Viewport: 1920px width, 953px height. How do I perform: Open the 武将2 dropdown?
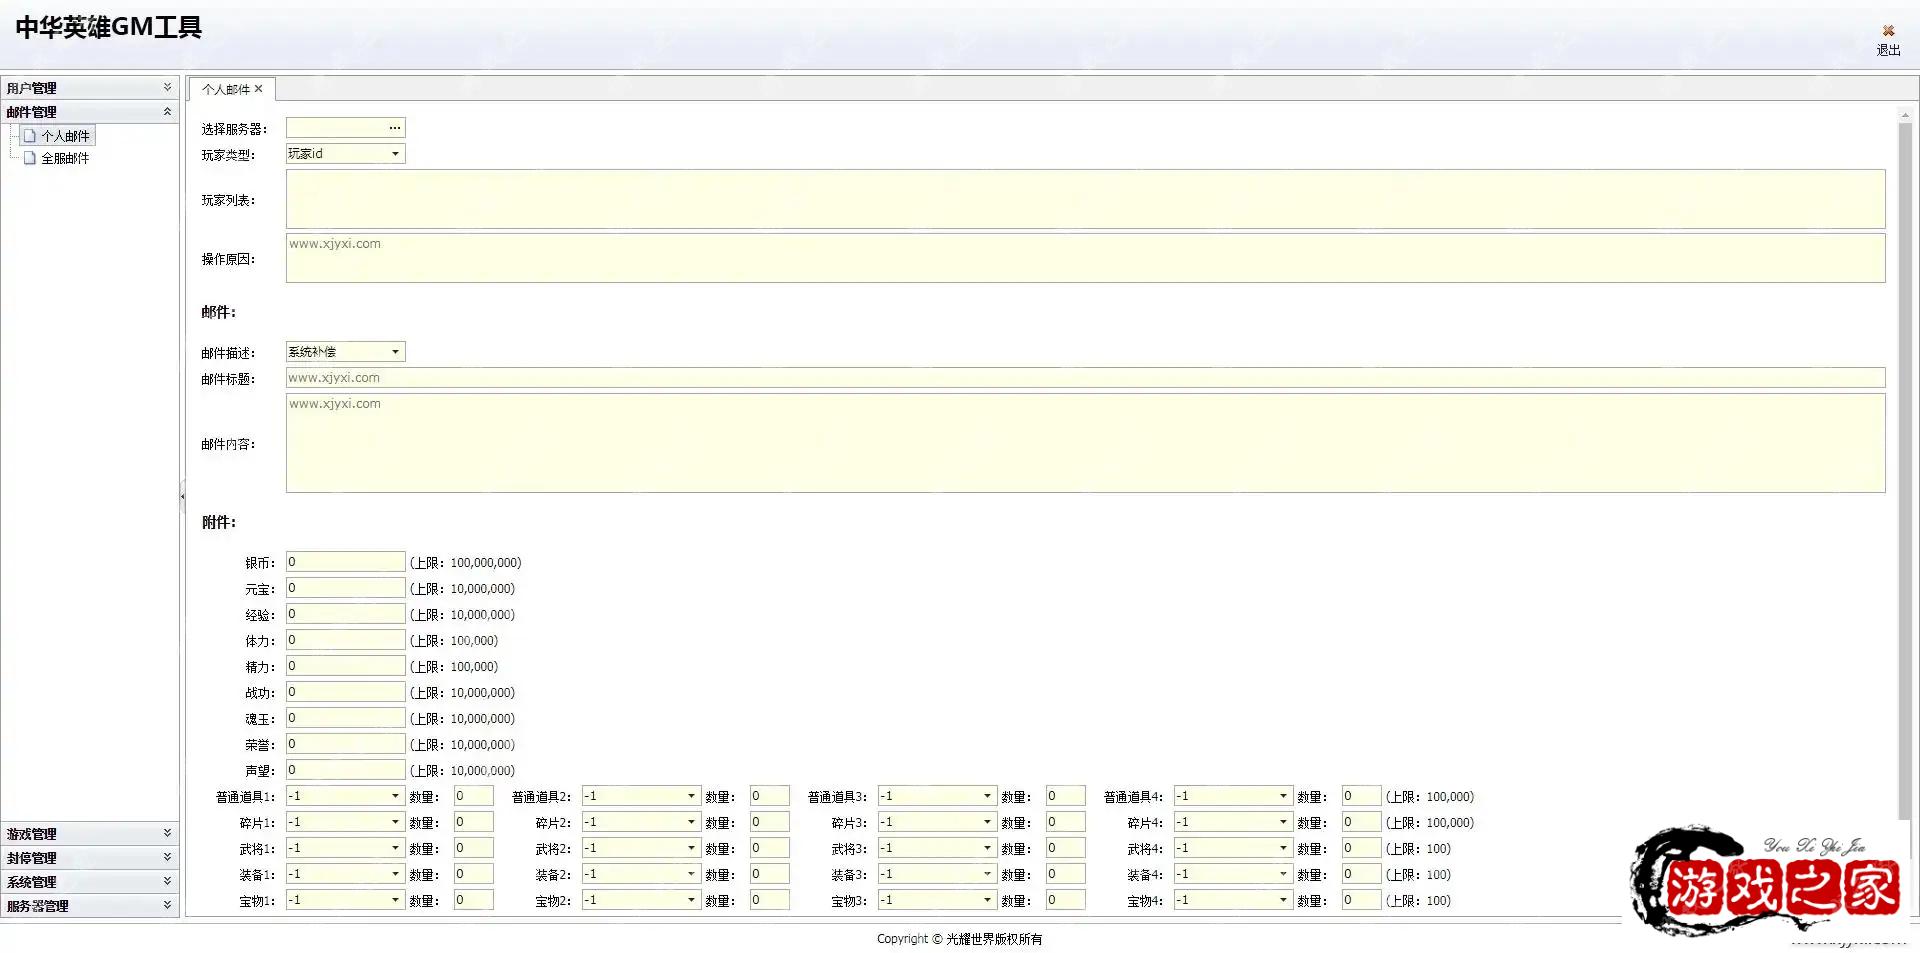(691, 848)
